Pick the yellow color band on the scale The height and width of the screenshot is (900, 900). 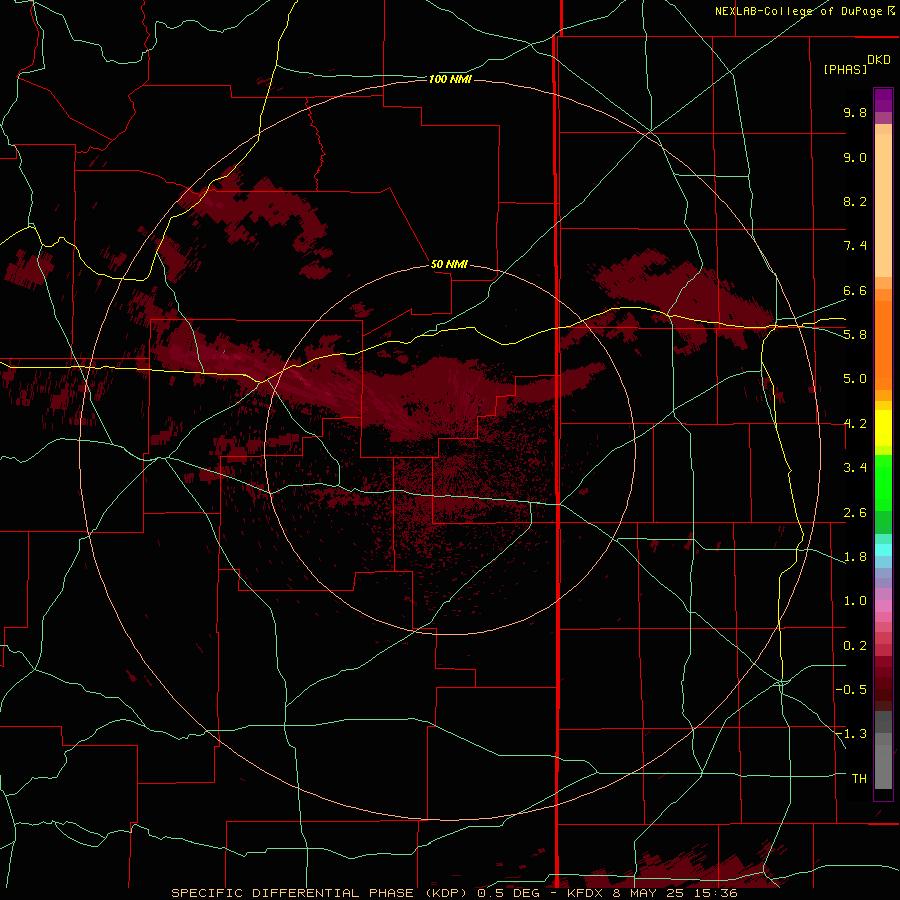tap(883, 428)
